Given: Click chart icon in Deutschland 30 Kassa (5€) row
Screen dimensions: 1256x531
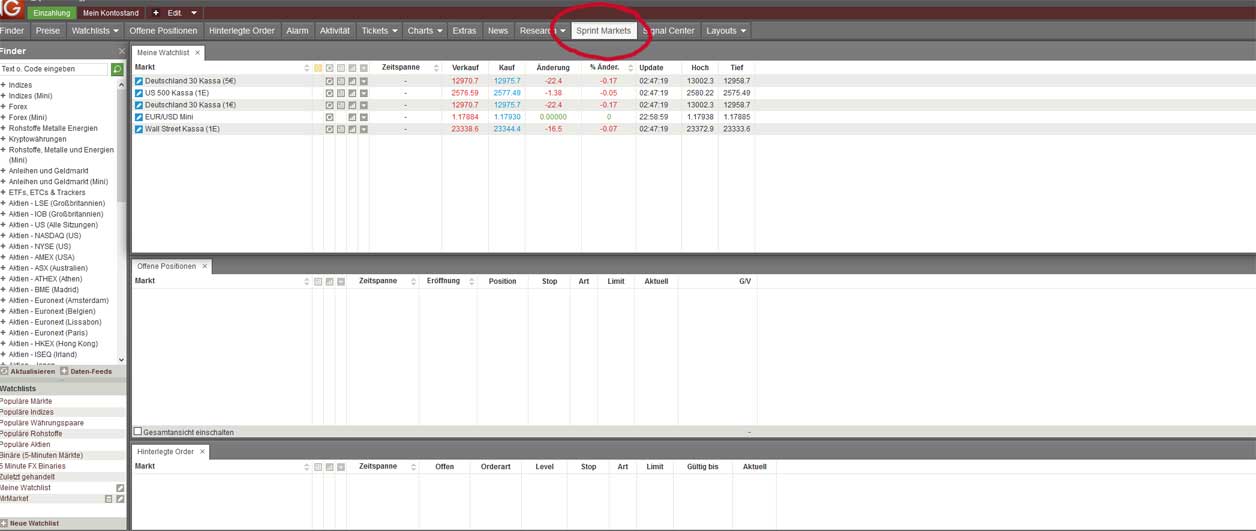Looking at the screenshot, I should point(352,81).
